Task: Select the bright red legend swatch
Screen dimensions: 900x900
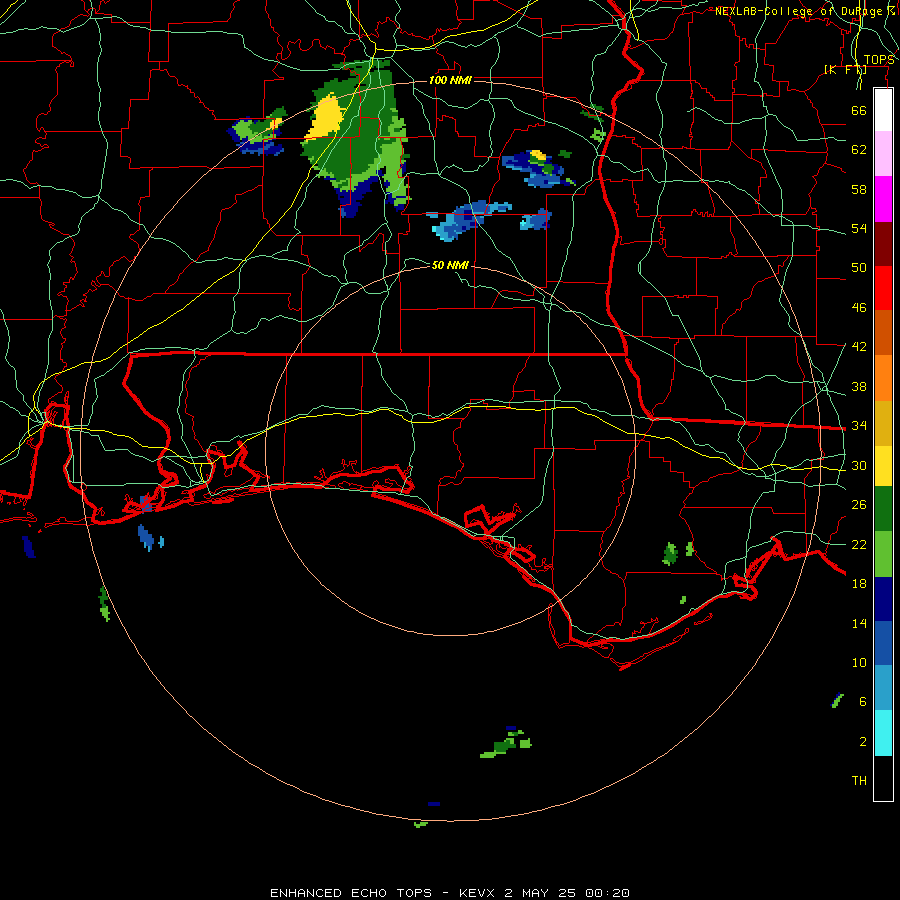Action: (x=883, y=288)
